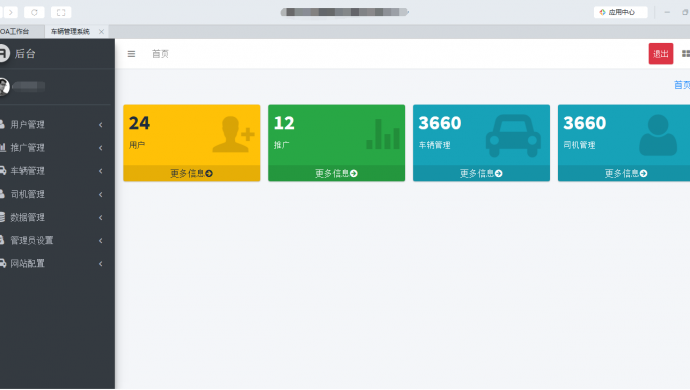Click the fullscreen icon in browser toolbar

pyautogui.click(x=61, y=12)
